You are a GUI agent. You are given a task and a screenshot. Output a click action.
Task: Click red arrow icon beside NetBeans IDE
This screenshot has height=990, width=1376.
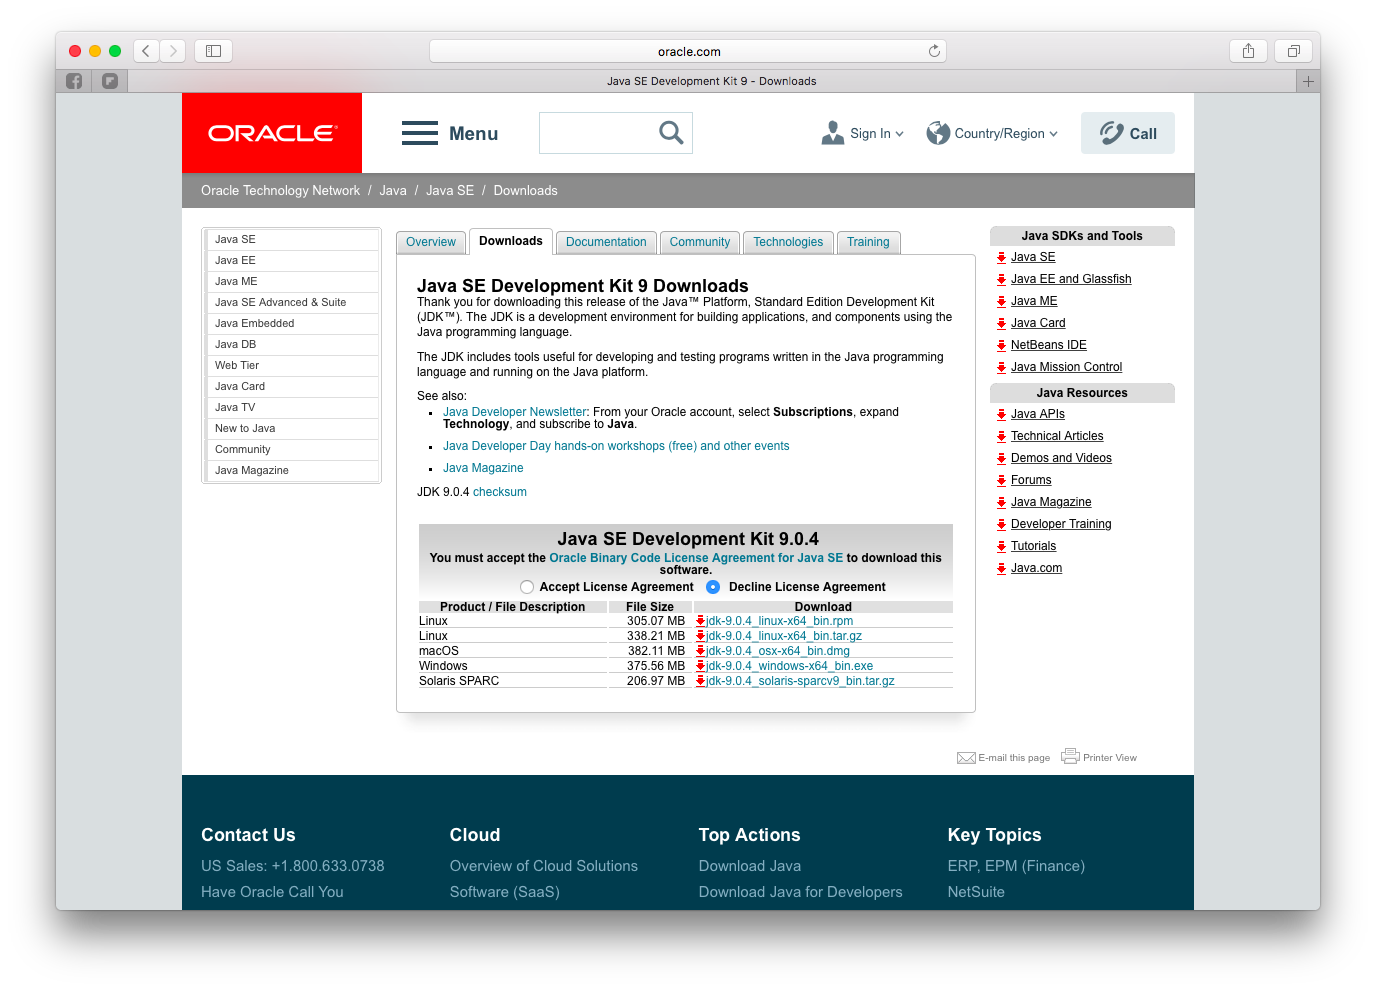tap(1001, 345)
